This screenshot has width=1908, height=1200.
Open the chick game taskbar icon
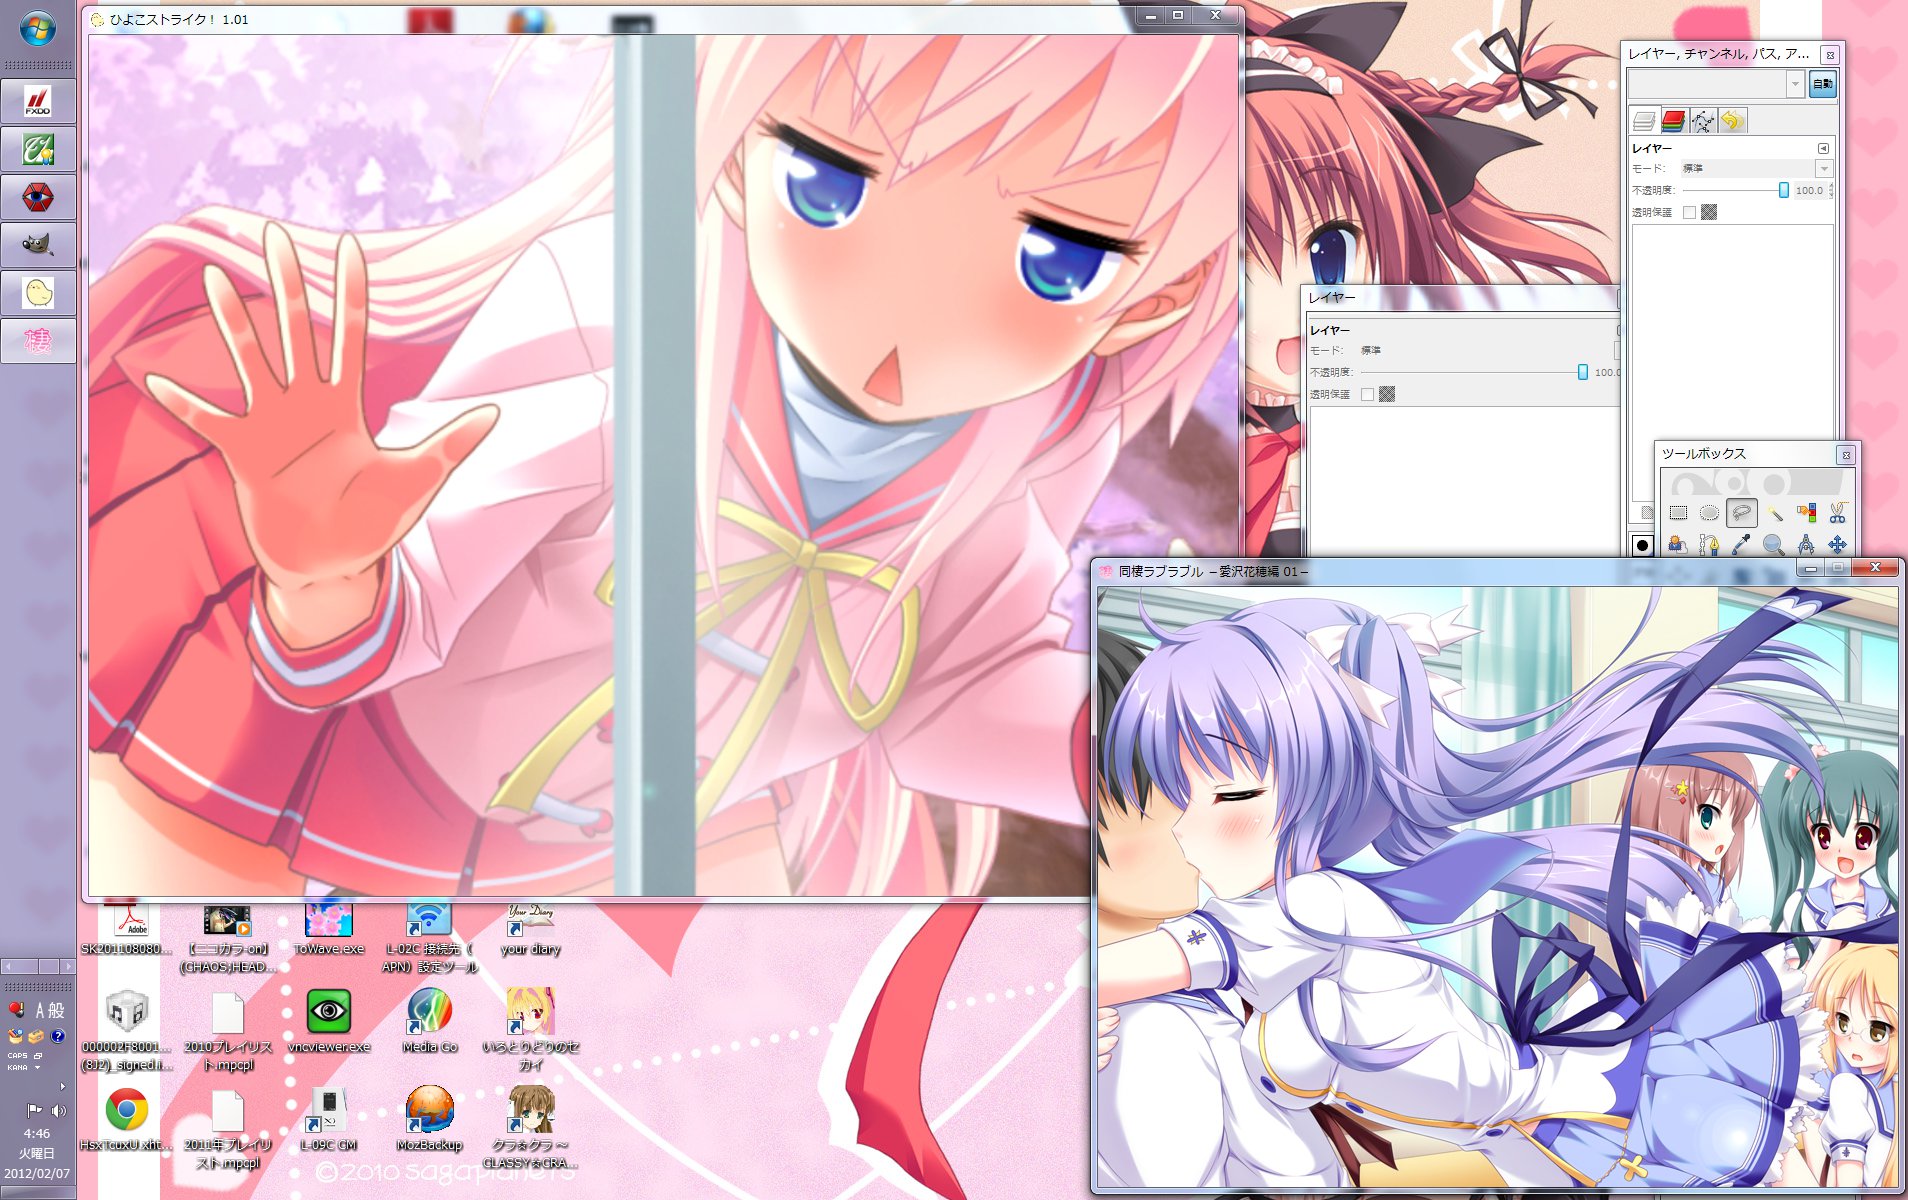click(38, 294)
